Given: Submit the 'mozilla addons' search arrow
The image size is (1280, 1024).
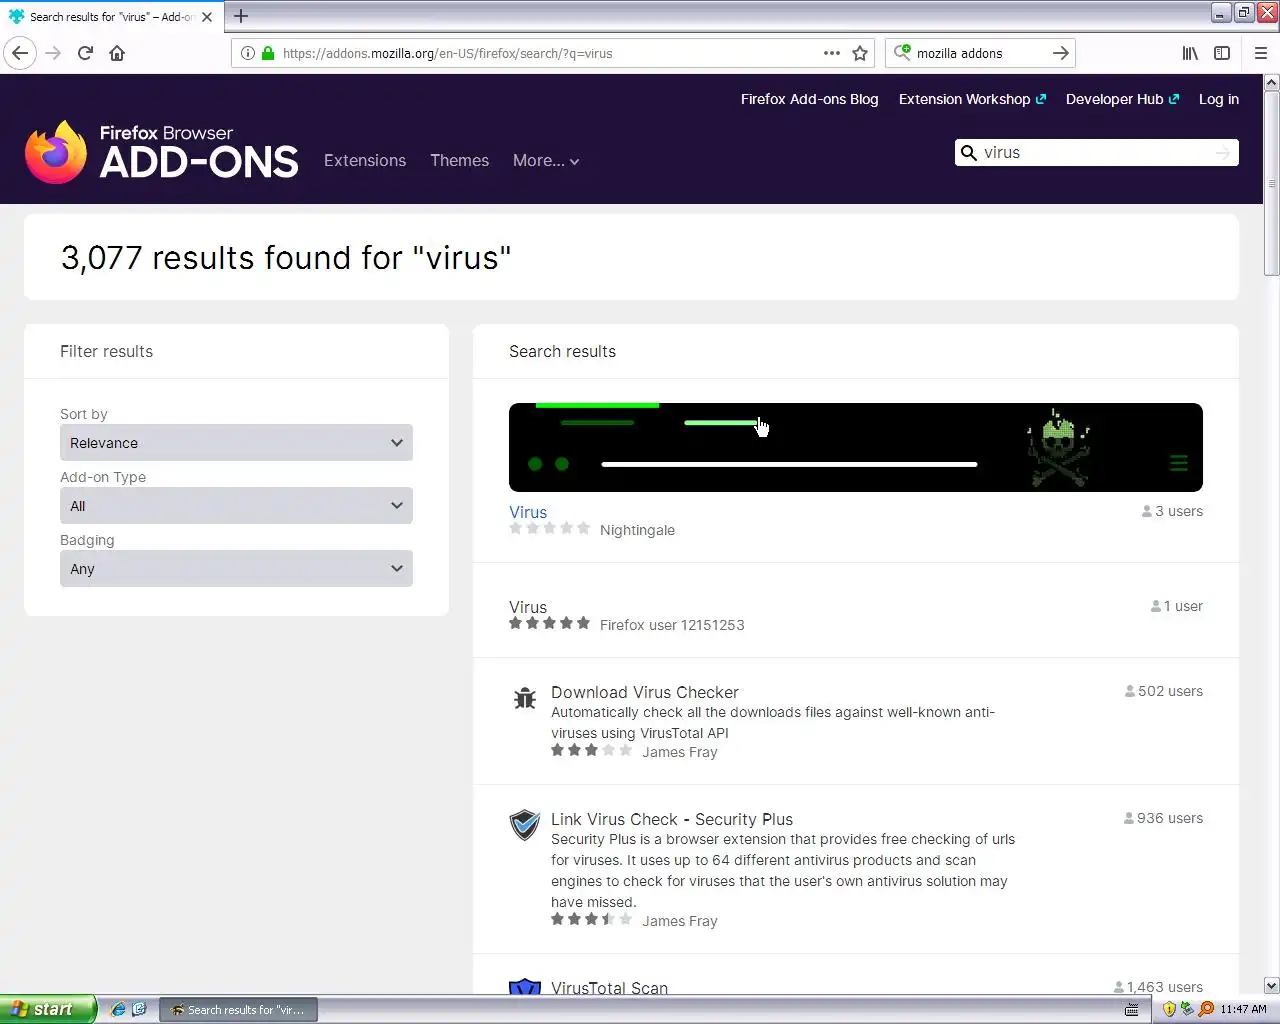Looking at the screenshot, I should [x=1061, y=53].
